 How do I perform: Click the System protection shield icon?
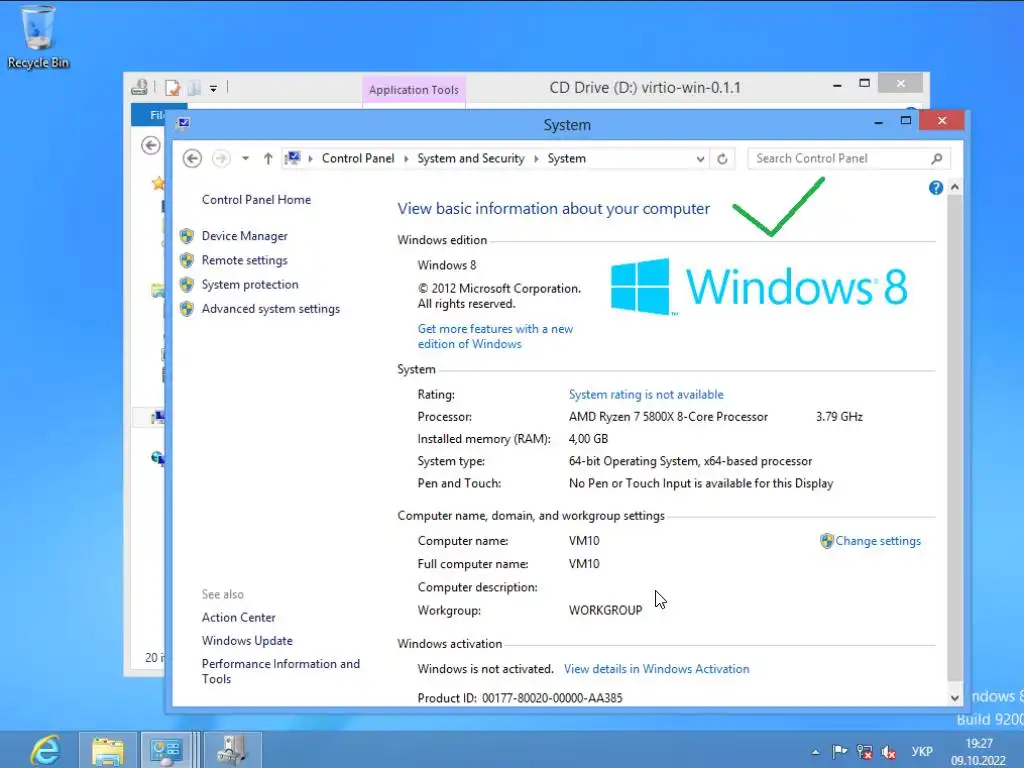point(187,284)
